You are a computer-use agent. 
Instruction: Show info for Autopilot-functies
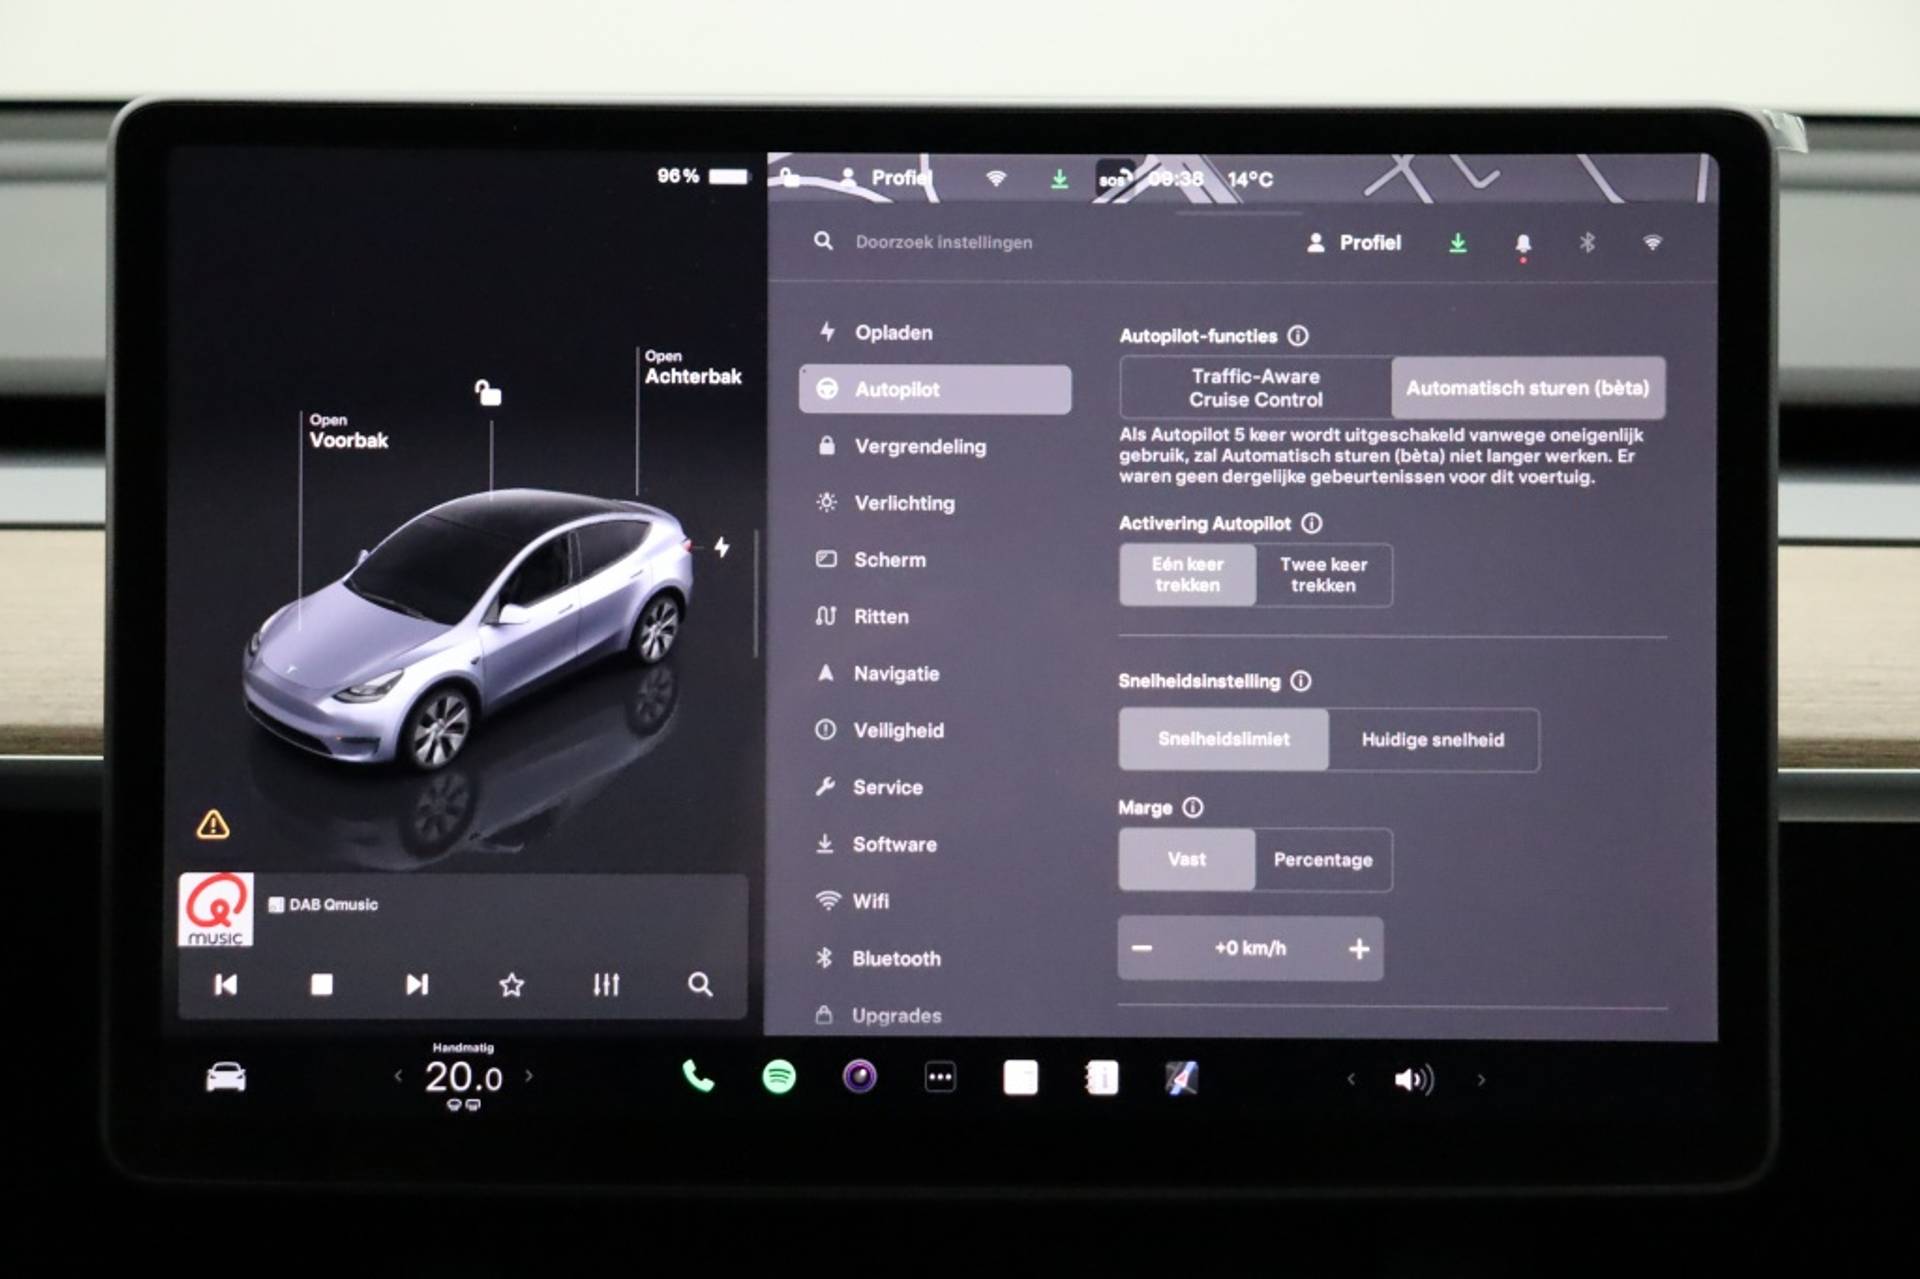click(x=1298, y=336)
